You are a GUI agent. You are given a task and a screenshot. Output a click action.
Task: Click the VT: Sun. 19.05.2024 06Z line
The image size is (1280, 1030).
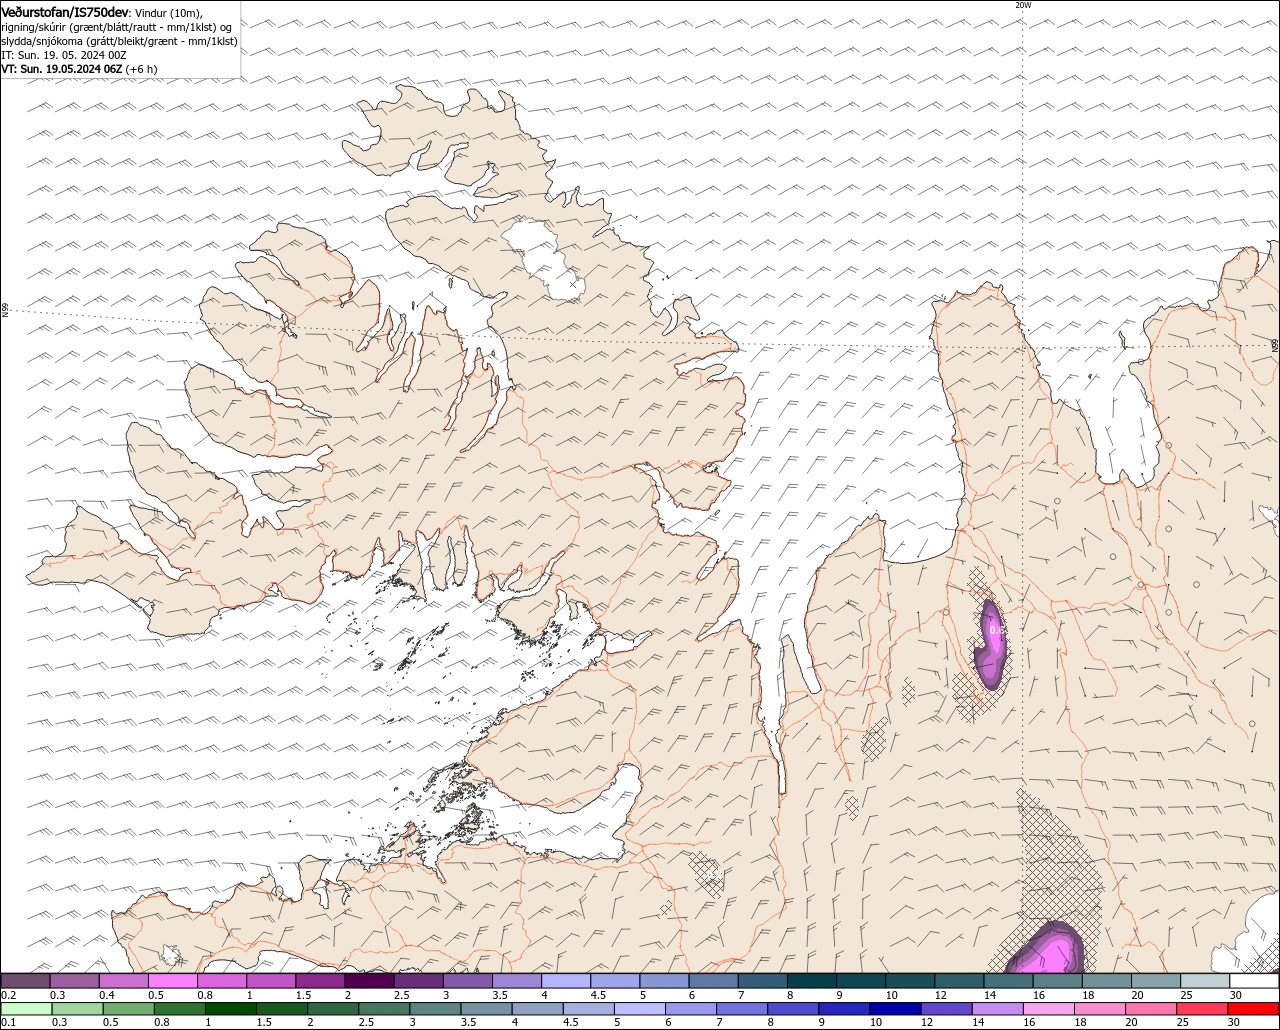coord(79,69)
